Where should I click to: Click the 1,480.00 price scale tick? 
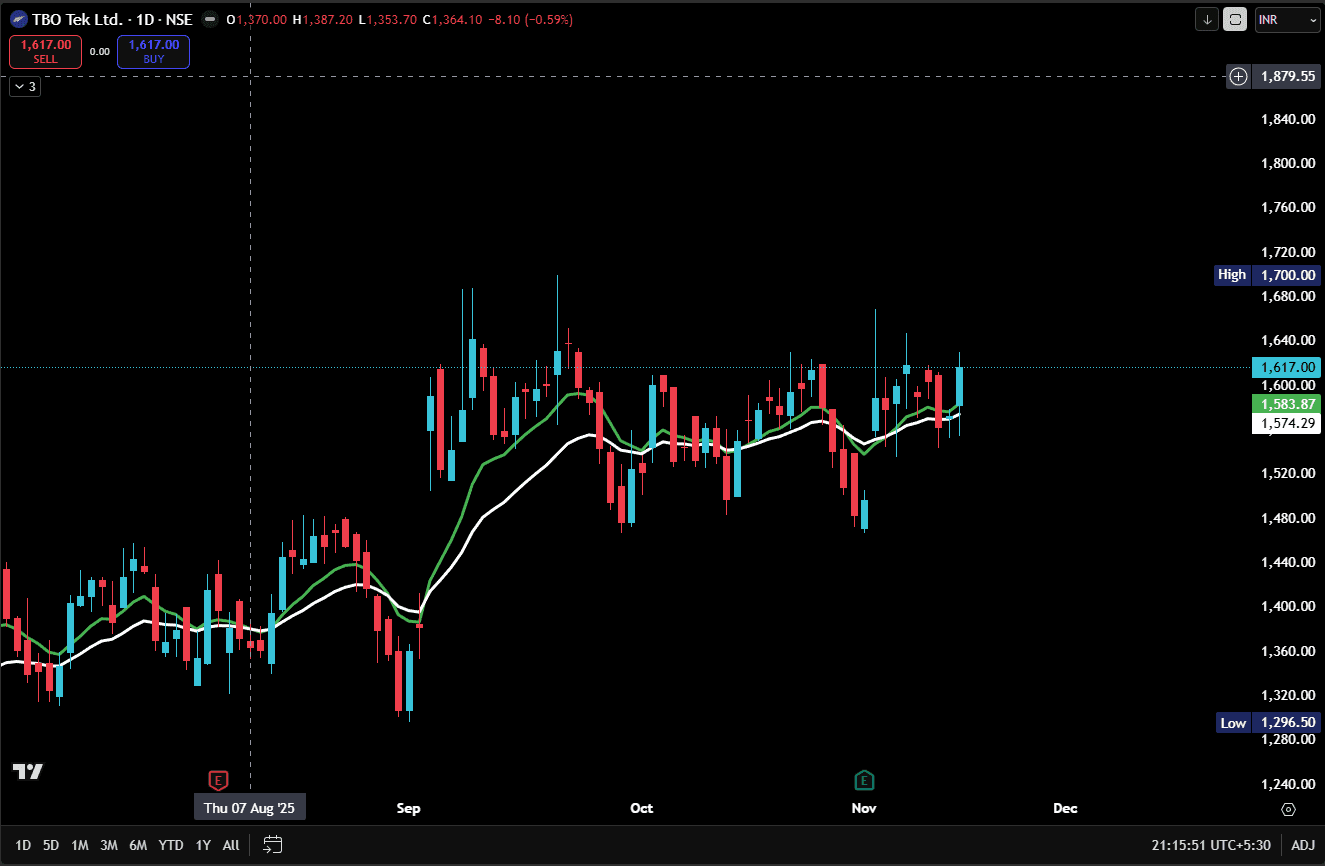tap(1287, 518)
